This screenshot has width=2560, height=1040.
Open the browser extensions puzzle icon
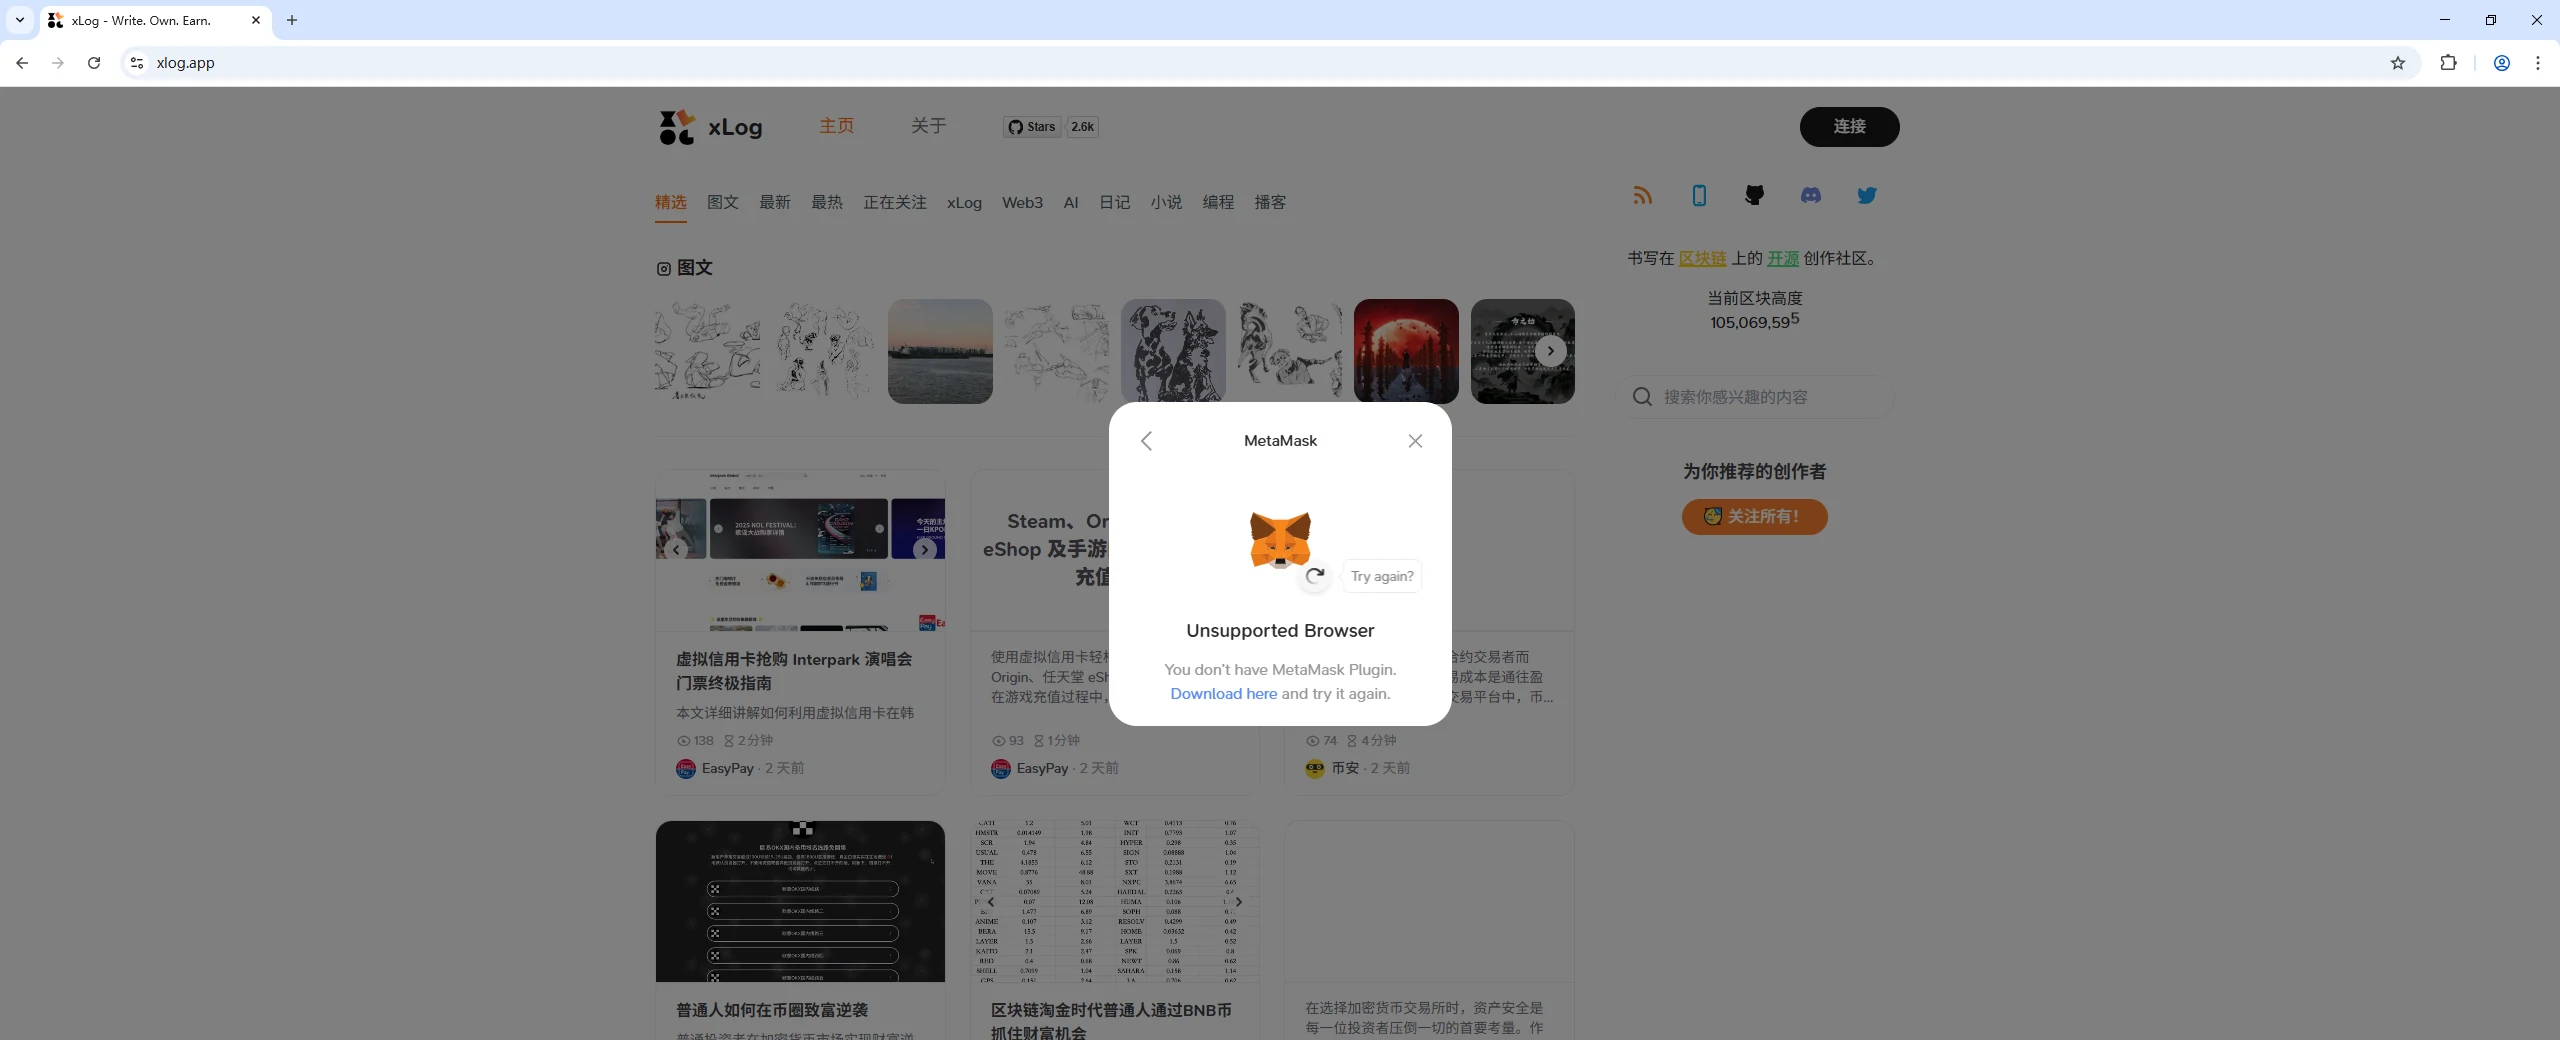click(x=2448, y=63)
